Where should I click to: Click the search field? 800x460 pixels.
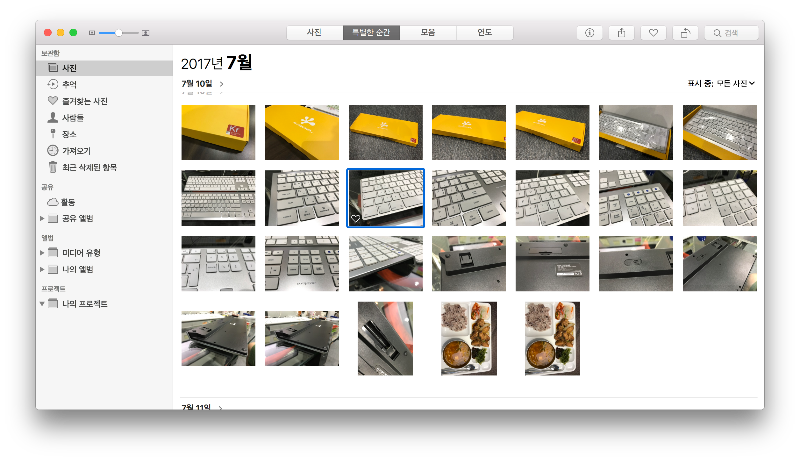click(731, 33)
